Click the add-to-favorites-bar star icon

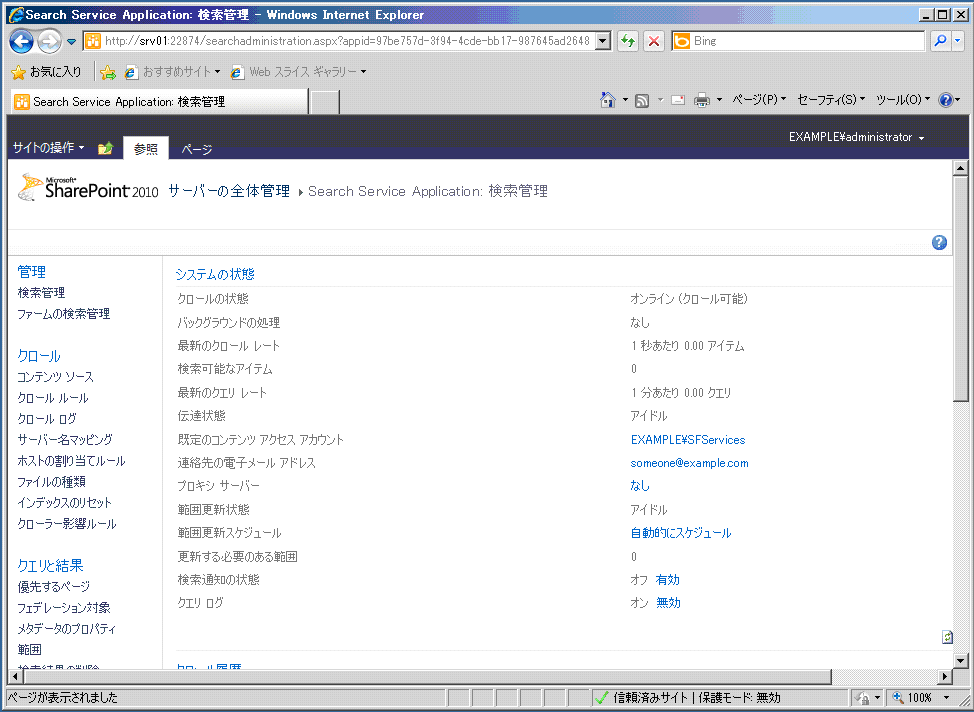pos(108,73)
